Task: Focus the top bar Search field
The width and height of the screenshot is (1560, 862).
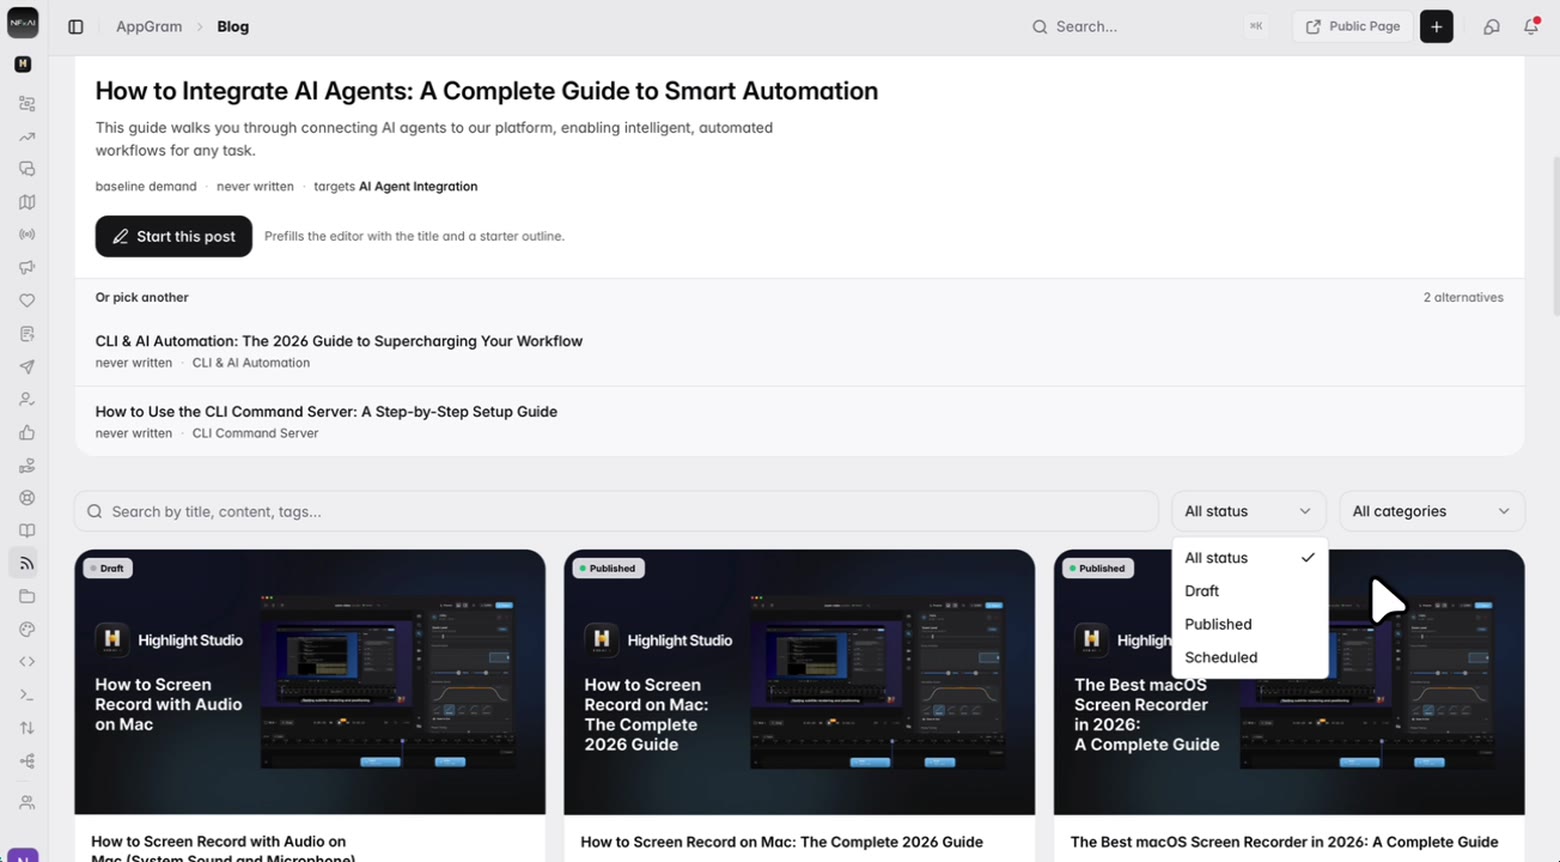Action: pos(1149,27)
